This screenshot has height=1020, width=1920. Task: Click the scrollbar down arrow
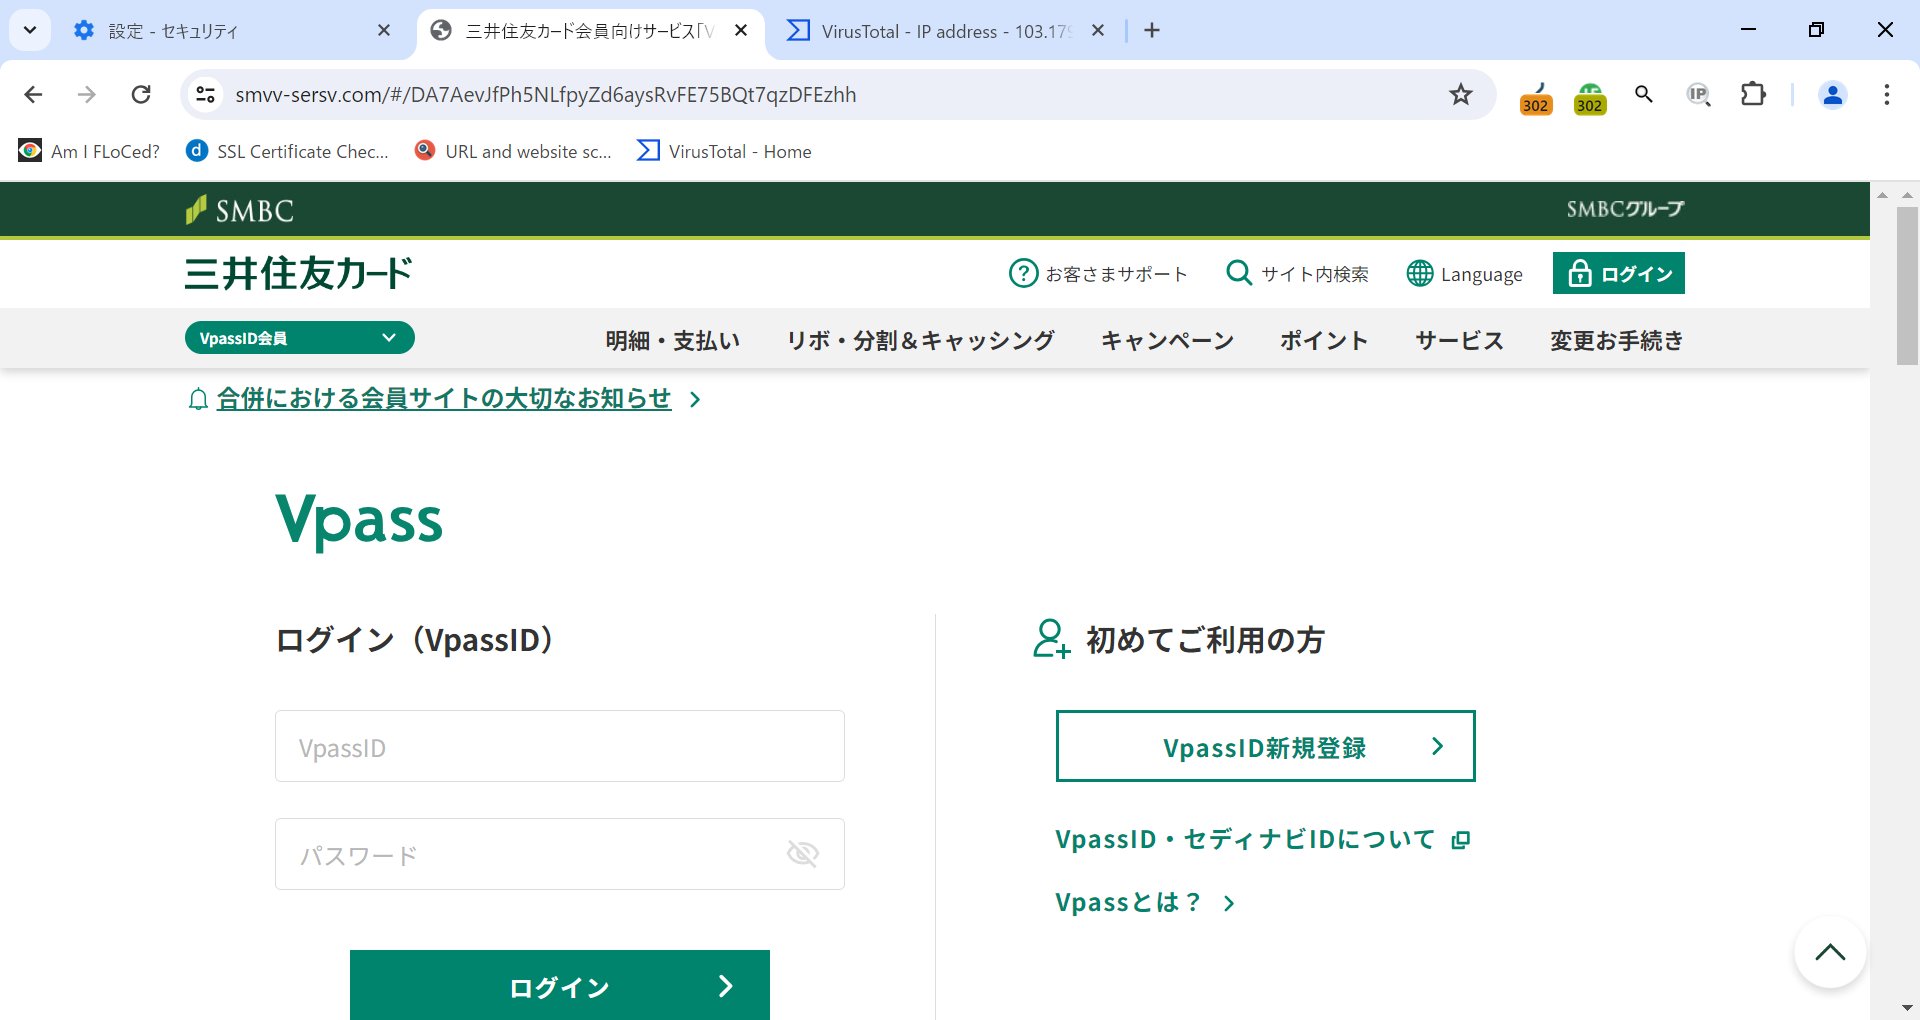(1907, 1008)
